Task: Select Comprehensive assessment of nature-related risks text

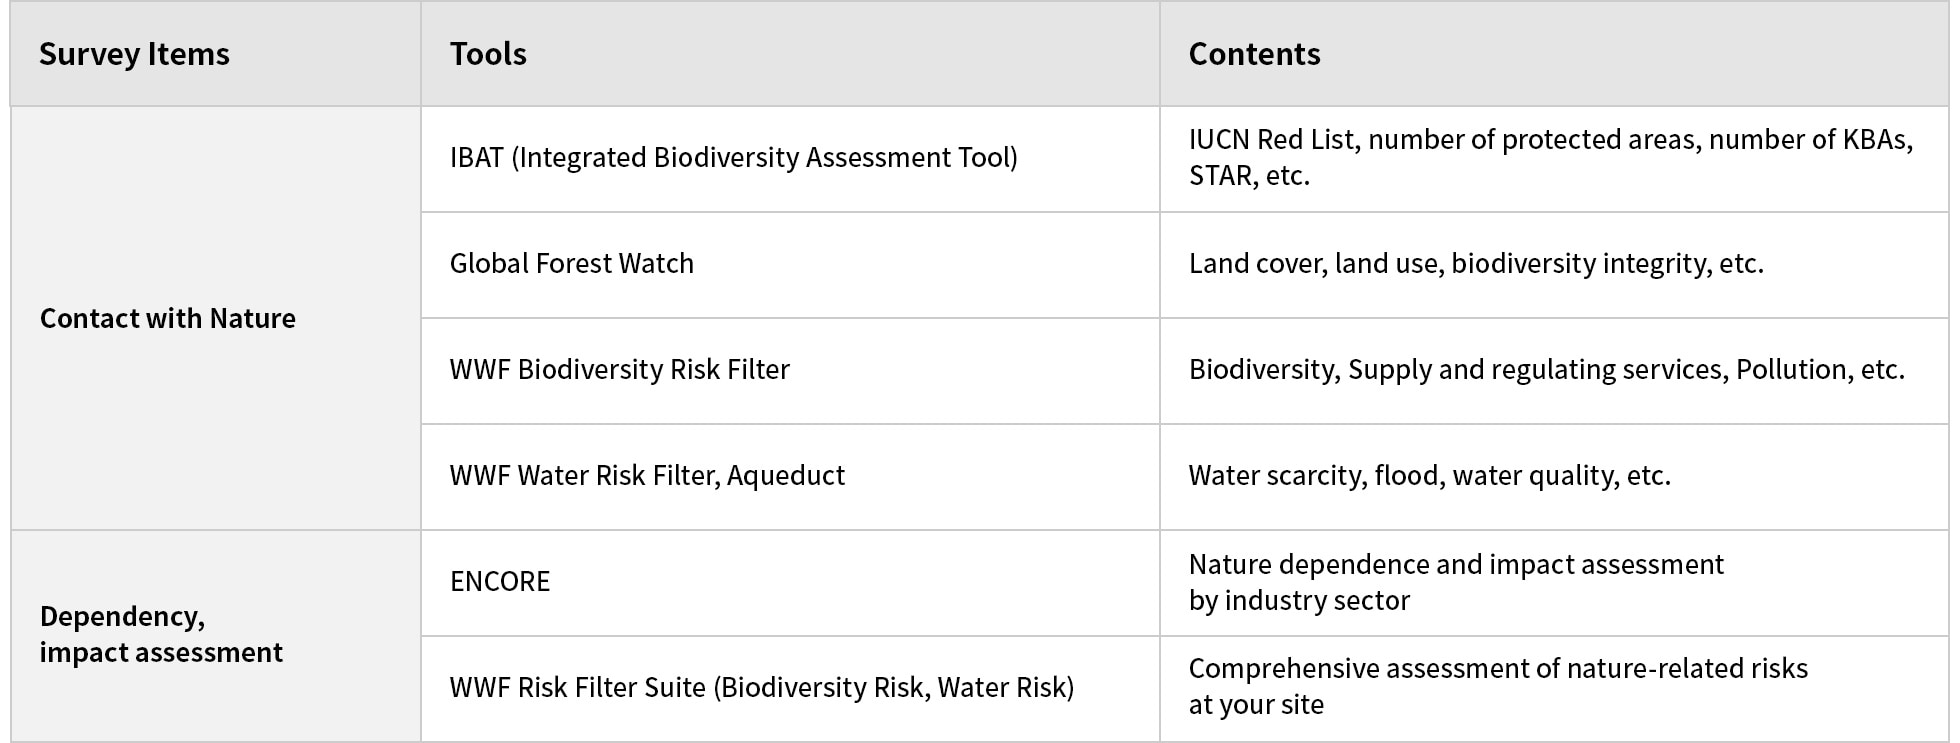Action: click(x=1498, y=669)
